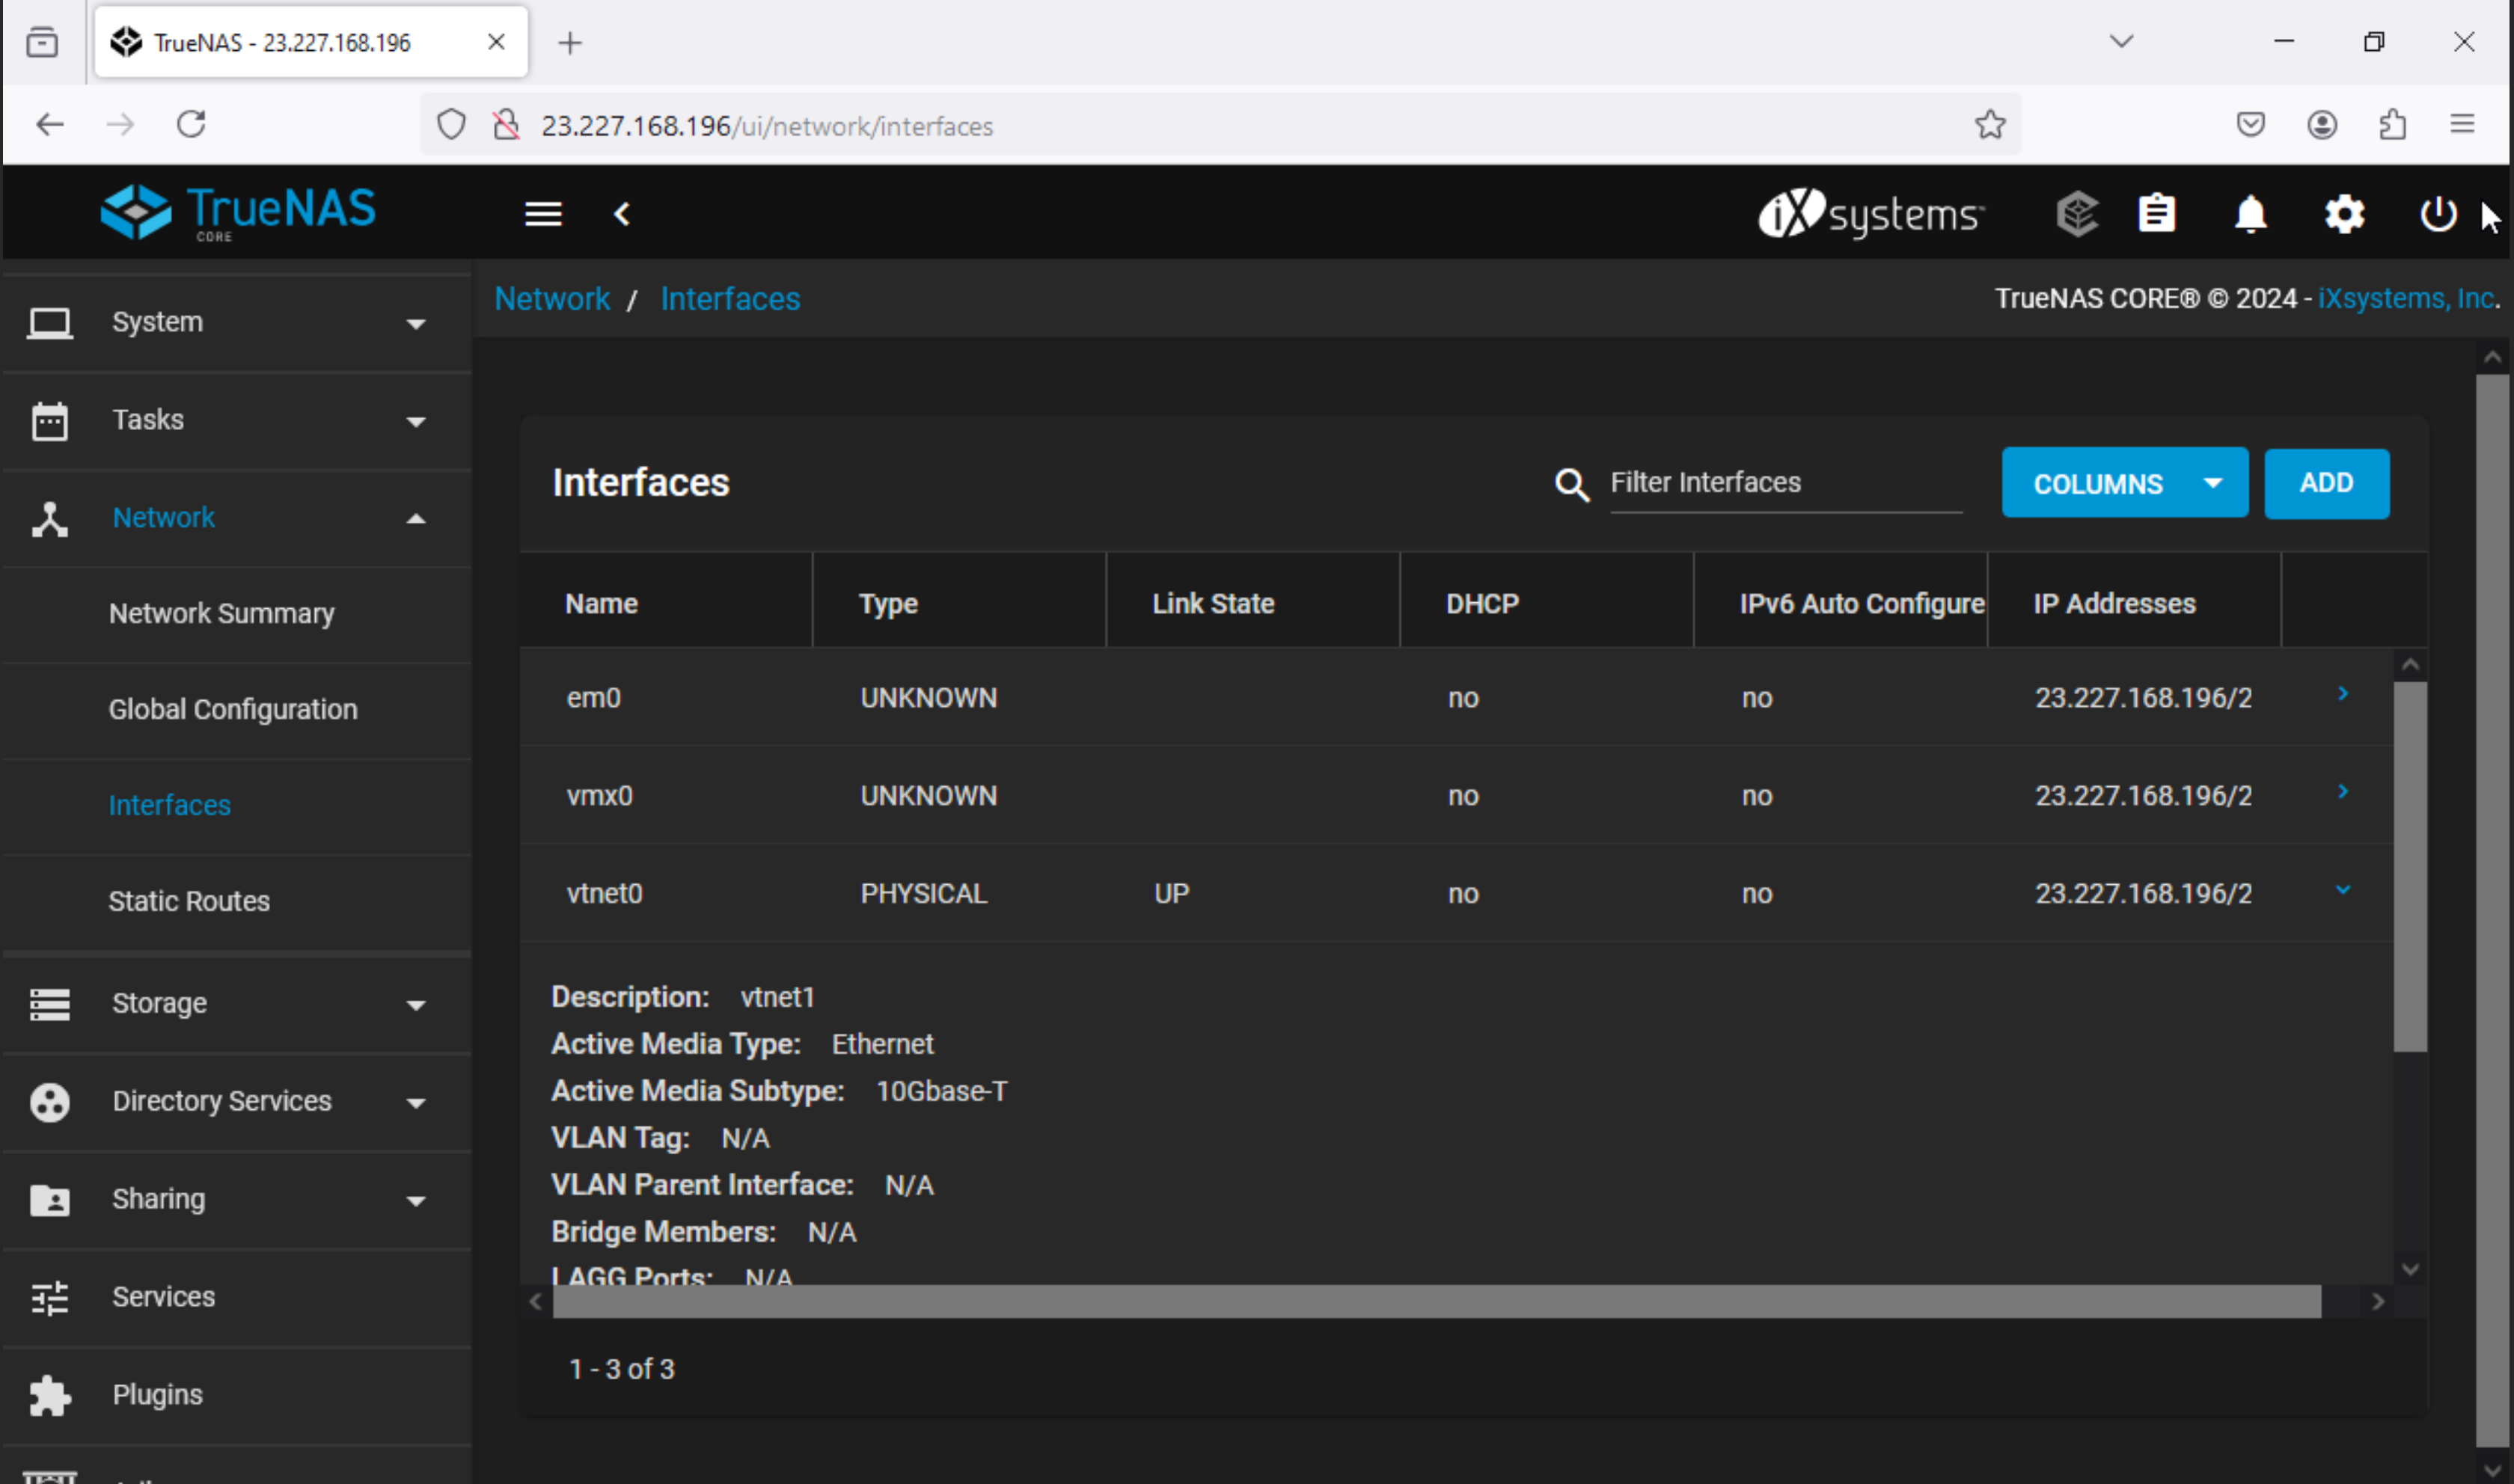This screenshot has width=2514, height=1484.
Task: Open the Firefox application menu icon
Action: click(x=2462, y=124)
